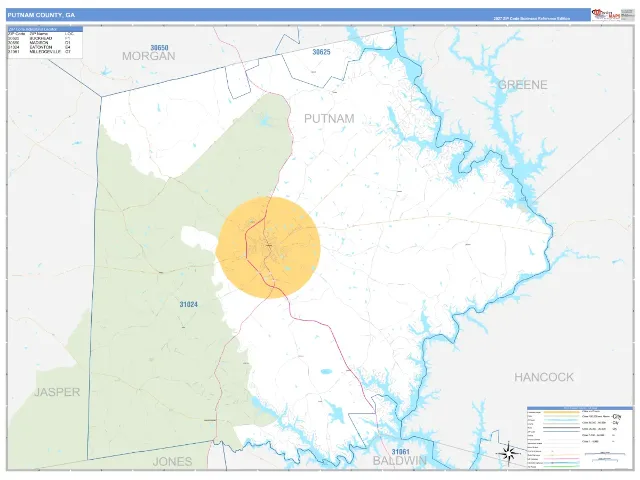Image resolution: width=640 pixels, height=480 pixels.
Task: Click the BALDWIN county label
Action: click(400, 461)
